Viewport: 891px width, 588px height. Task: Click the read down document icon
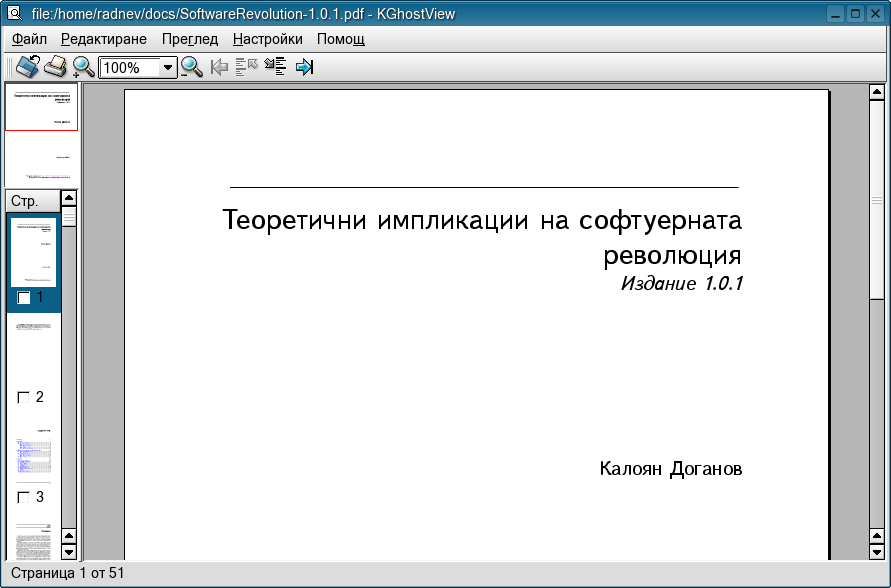tap(275, 67)
